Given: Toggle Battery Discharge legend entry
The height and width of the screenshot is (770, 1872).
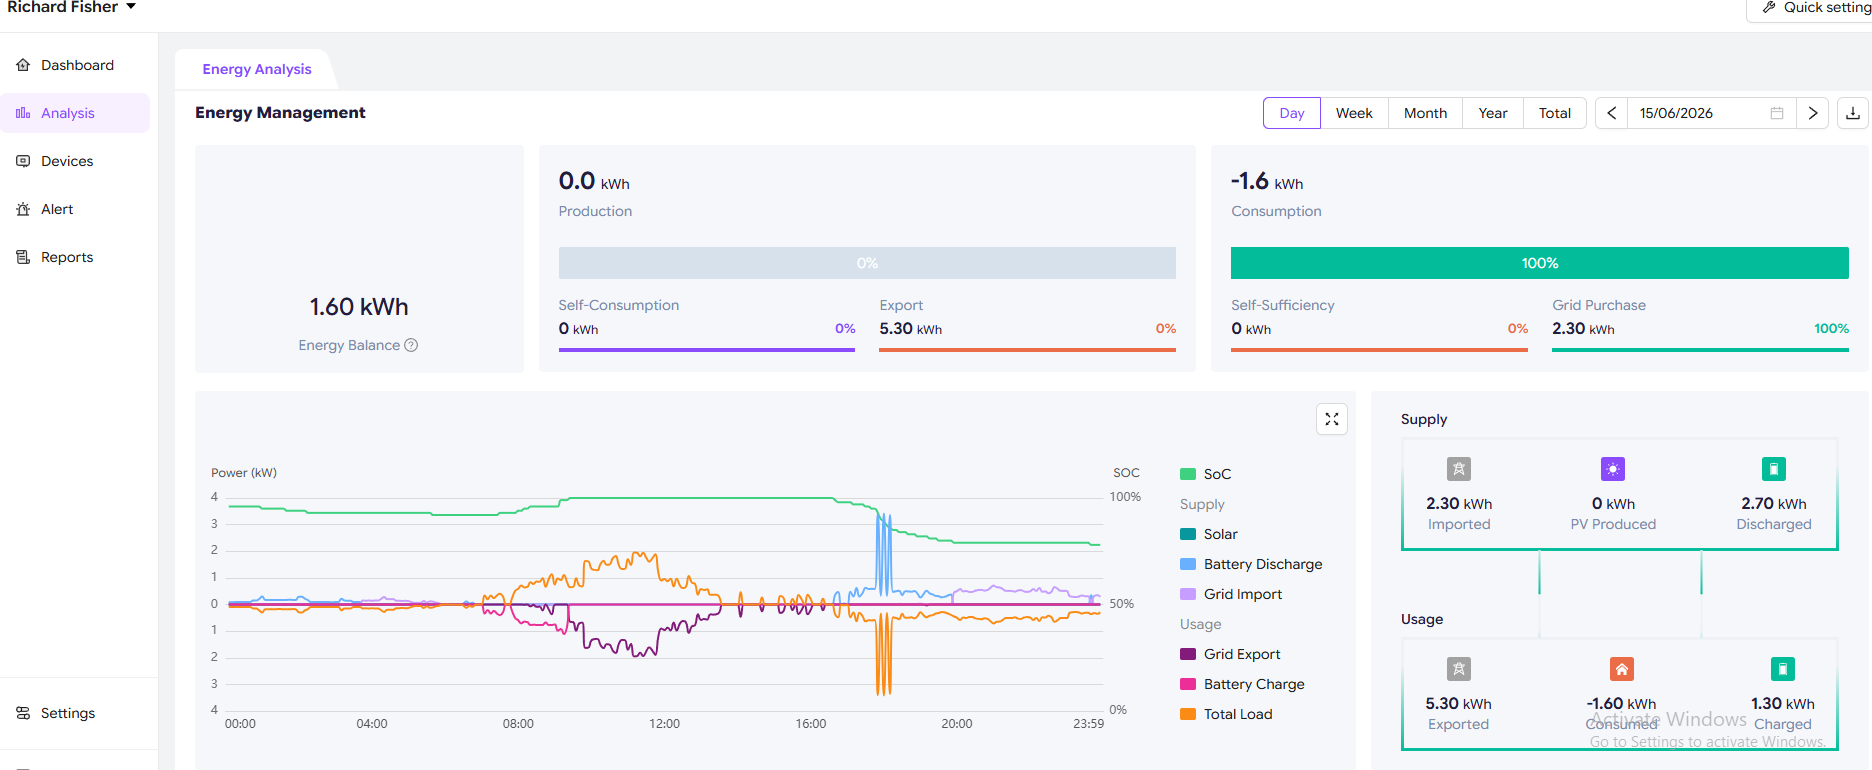Looking at the screenshot, I should [x=1251, y=564].
